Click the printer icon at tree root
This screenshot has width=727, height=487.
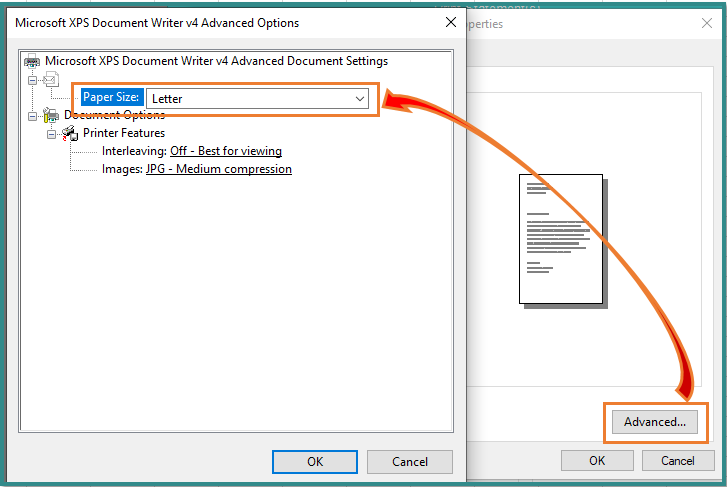(x=32, y=61)
